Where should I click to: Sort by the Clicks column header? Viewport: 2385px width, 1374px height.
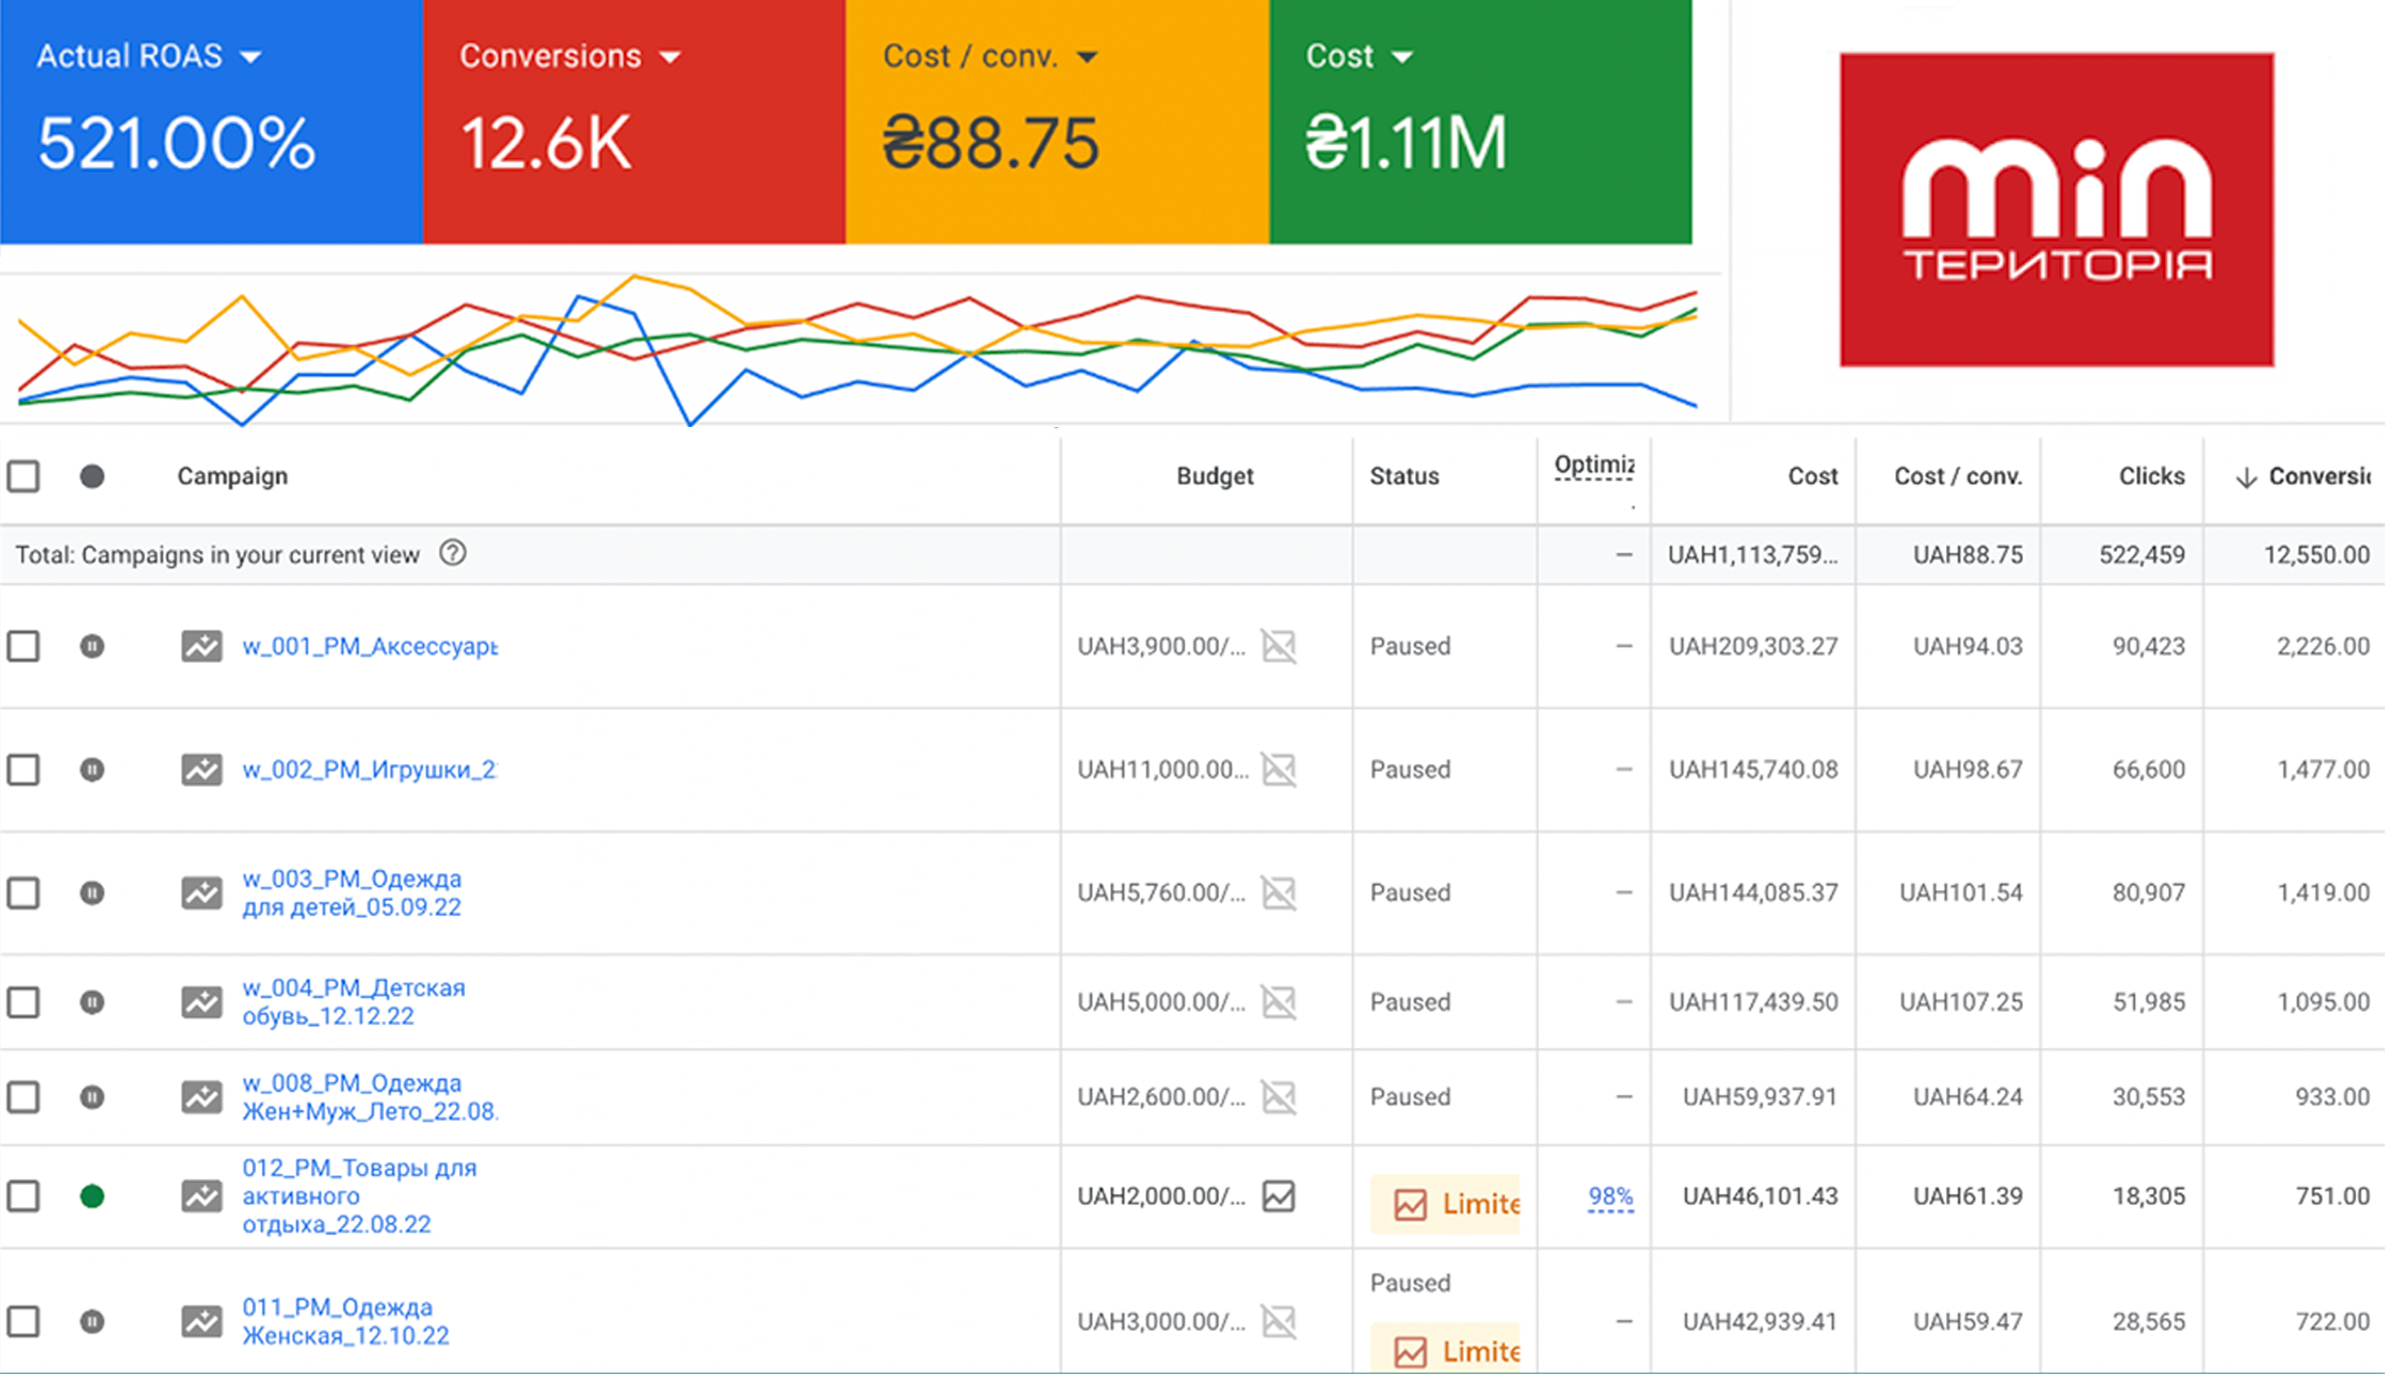[2150, 476]
